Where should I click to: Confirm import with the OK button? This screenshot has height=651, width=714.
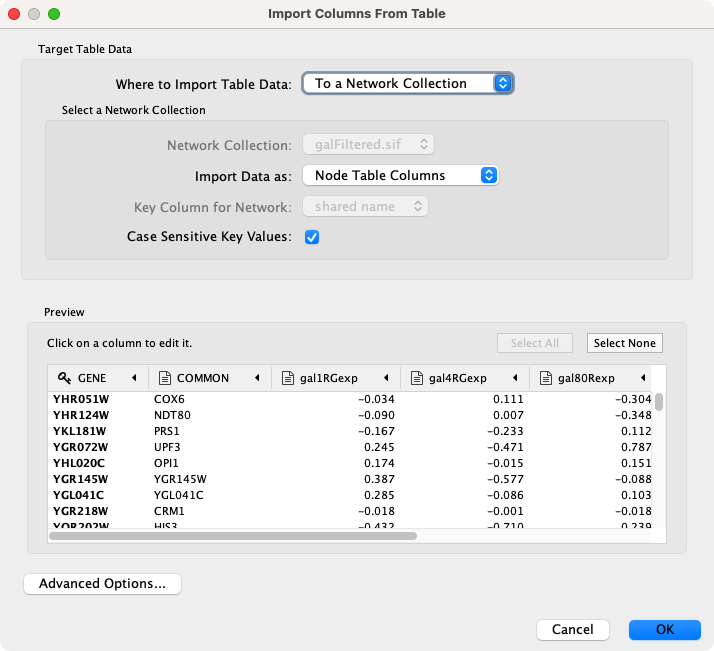pos(664,629)
